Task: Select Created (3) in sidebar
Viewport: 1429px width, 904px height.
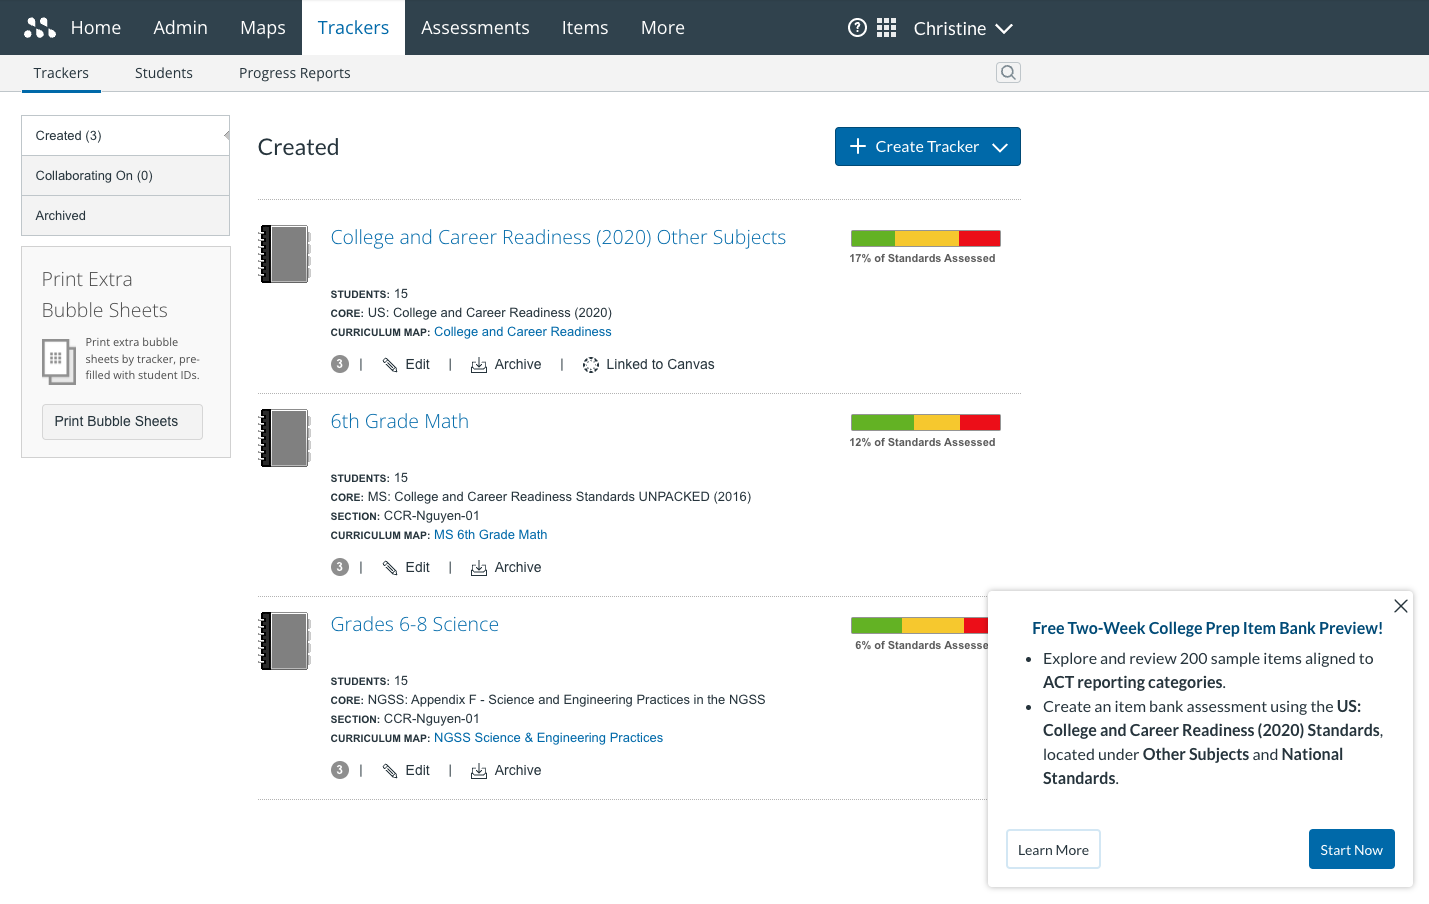Action: click(125, 136)
